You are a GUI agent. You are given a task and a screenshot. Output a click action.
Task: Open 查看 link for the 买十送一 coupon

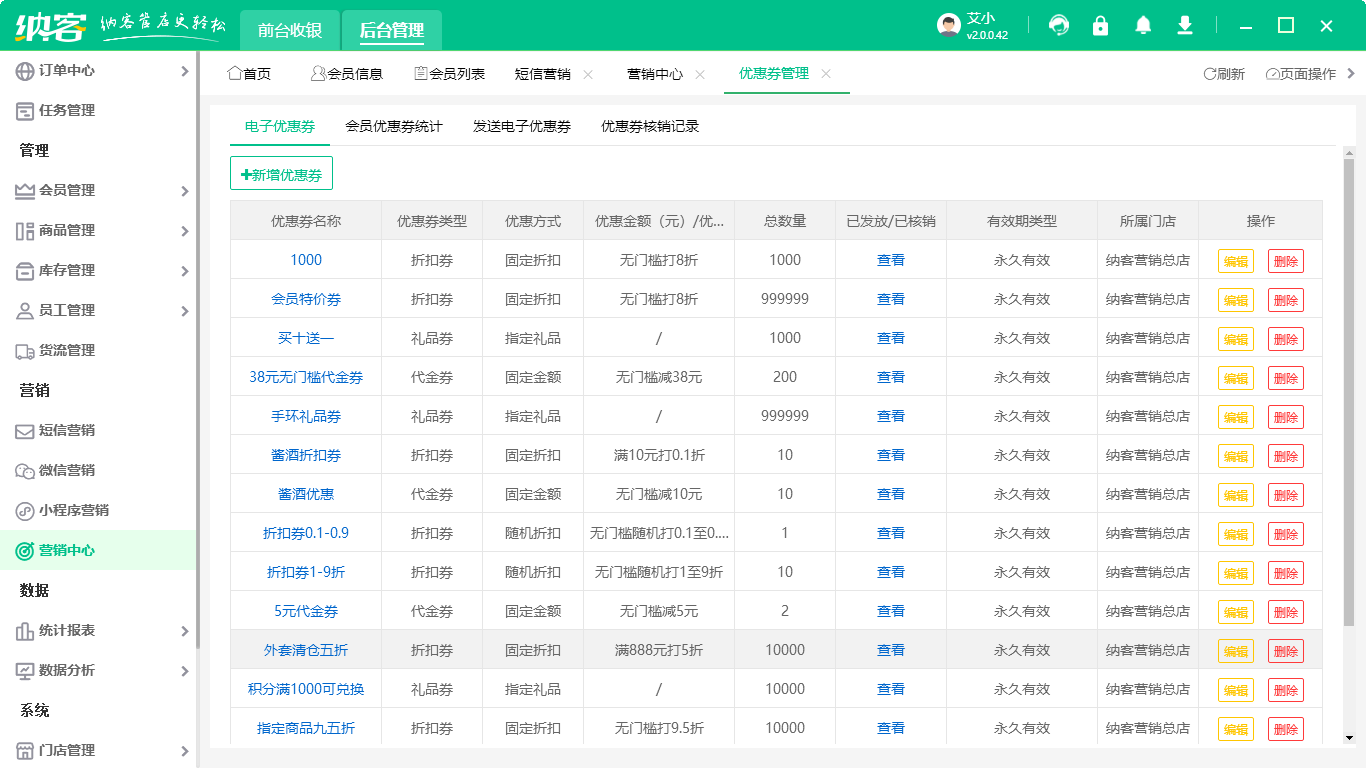click(x=889, y=338)
